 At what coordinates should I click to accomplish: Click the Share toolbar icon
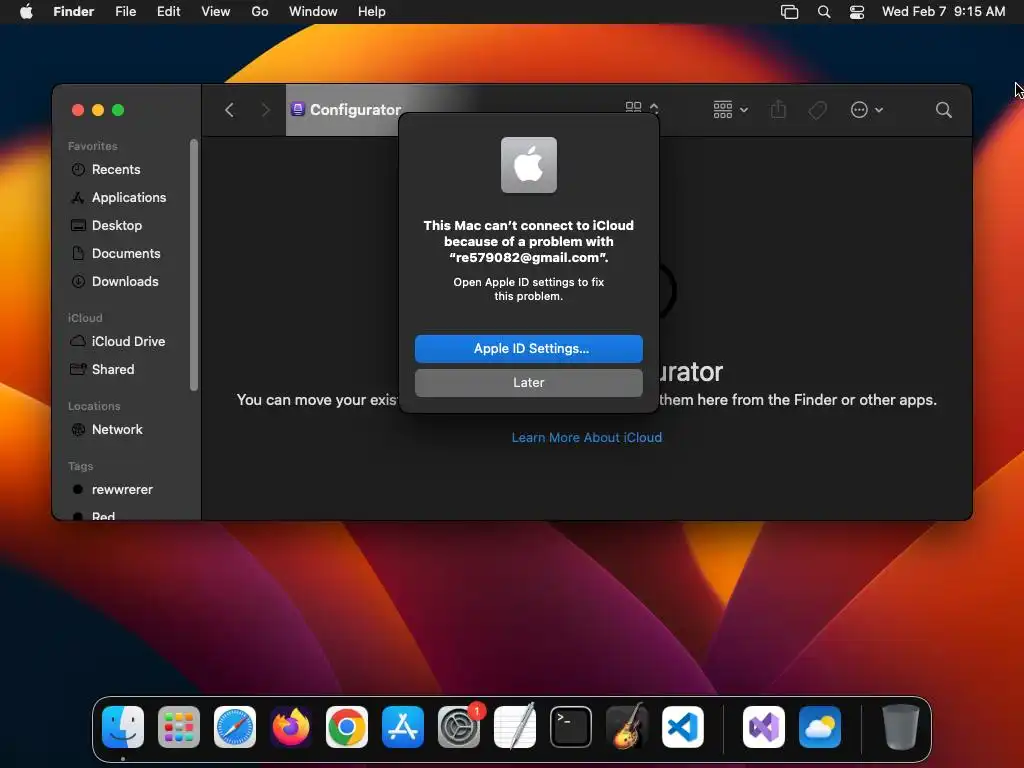click(x=778, y=110)
